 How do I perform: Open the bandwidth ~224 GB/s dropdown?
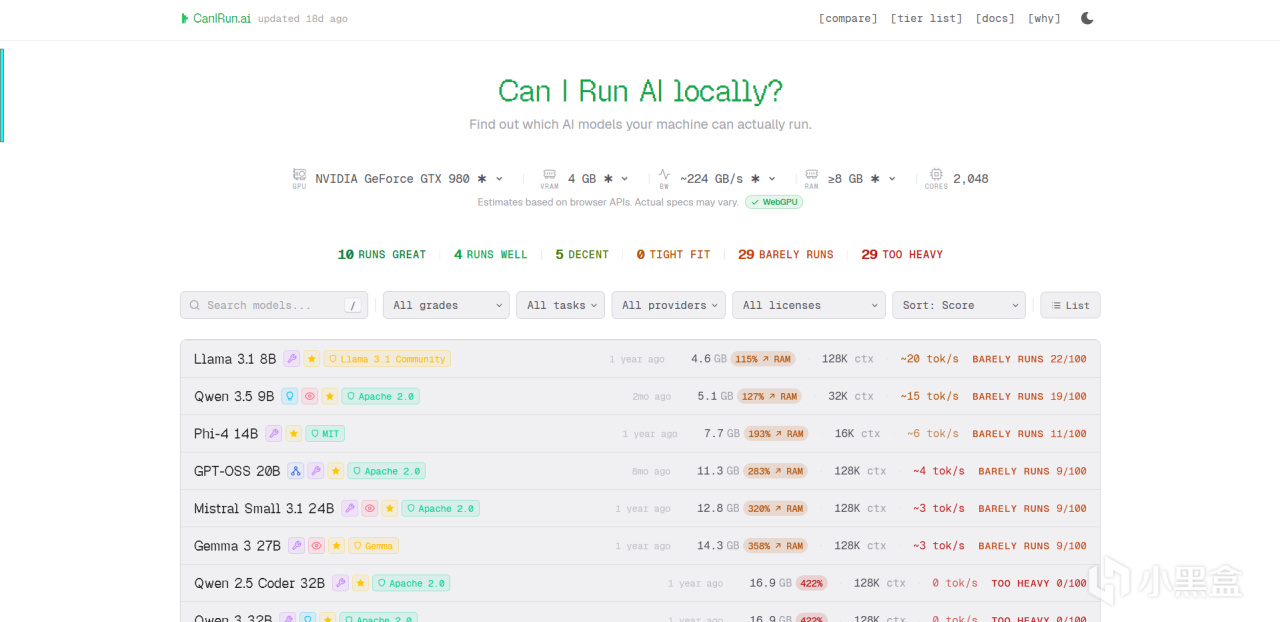[728, 178]
